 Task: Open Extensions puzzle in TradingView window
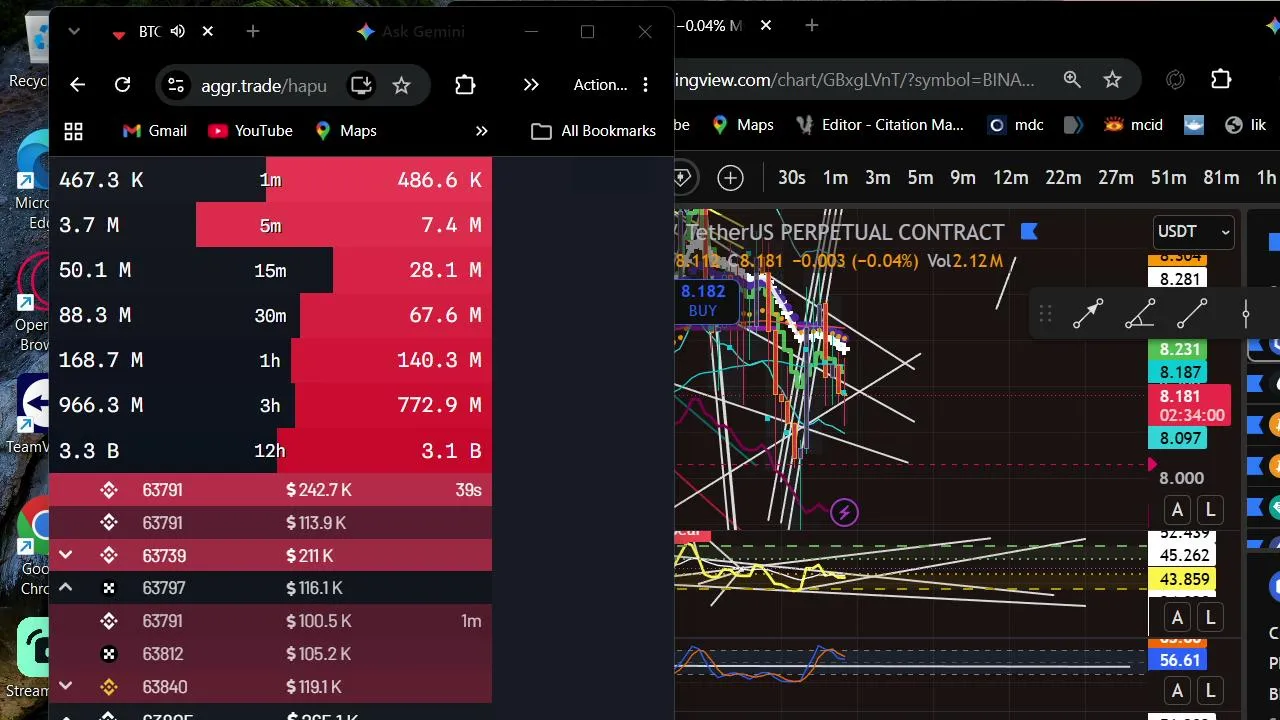point(1221,80)
